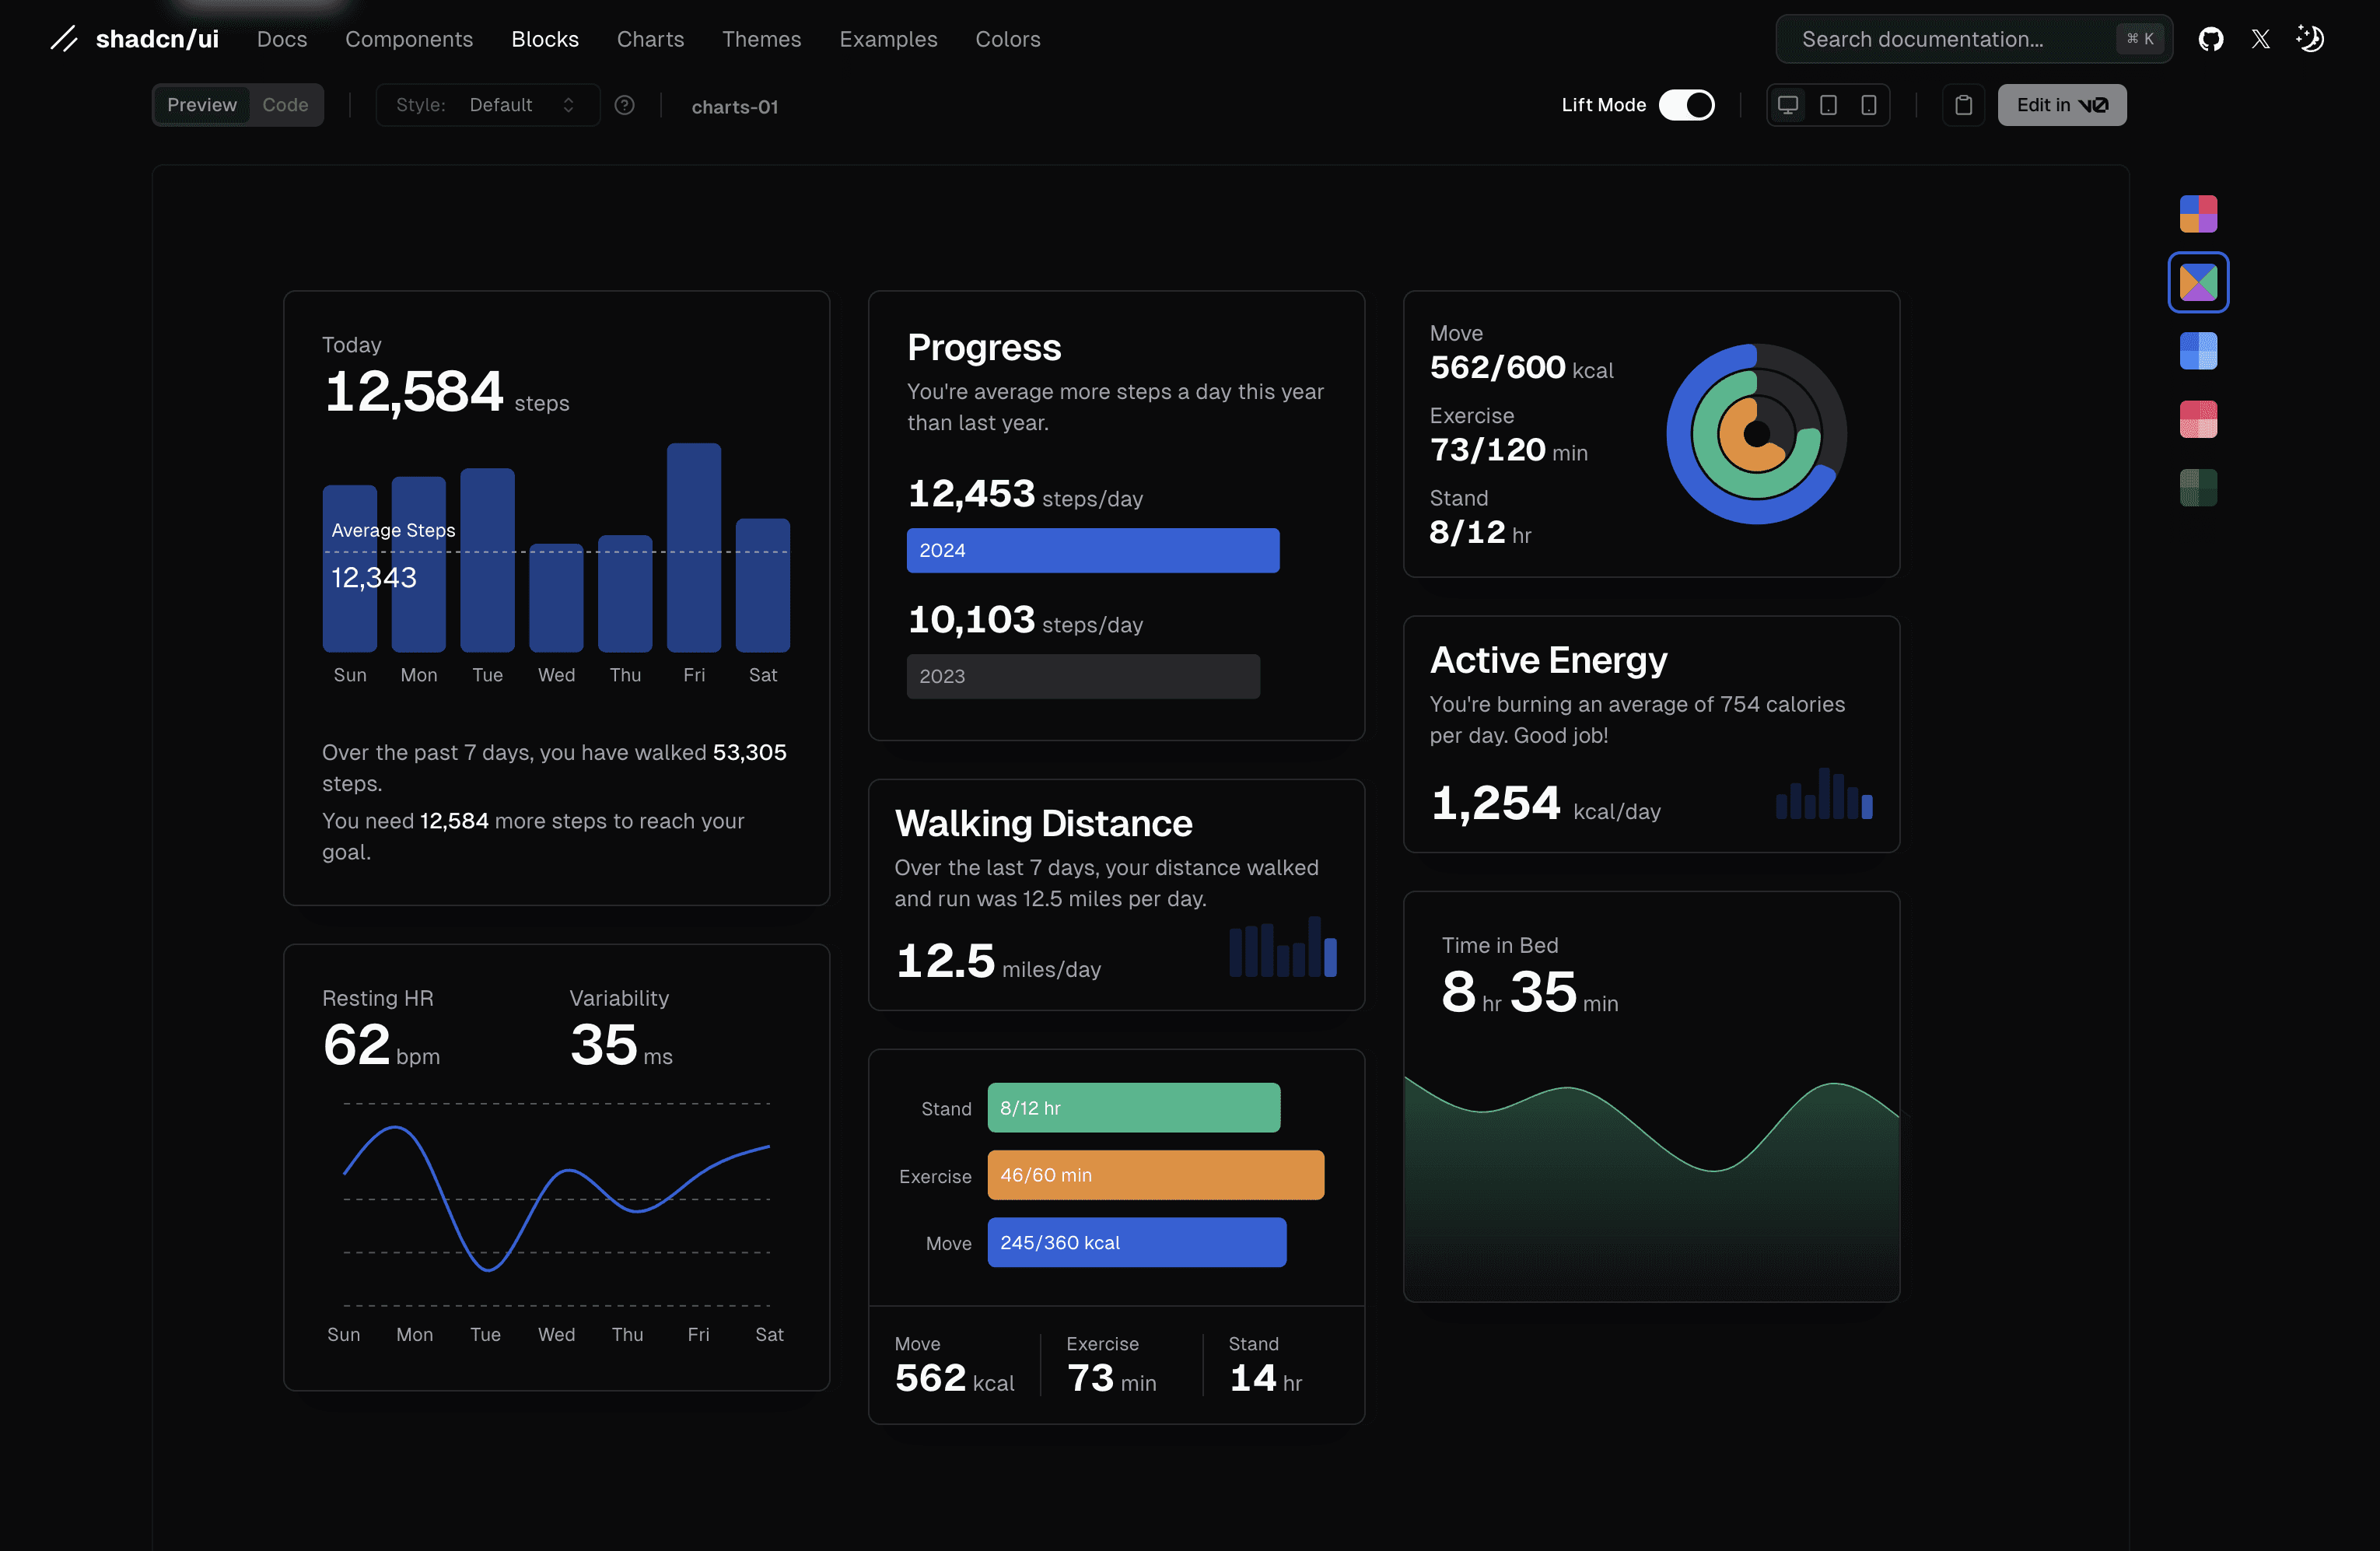Copy block code with clipboard icon
This screenshot has width=2380, height=1551.
[x=1963, y=105]
